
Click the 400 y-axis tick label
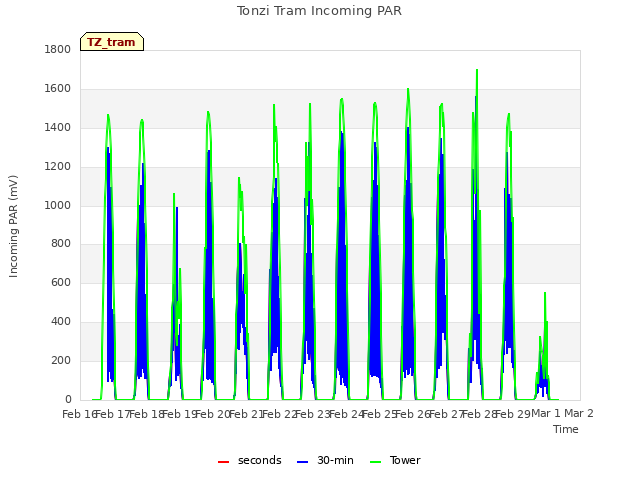click(x=61, y=322)
